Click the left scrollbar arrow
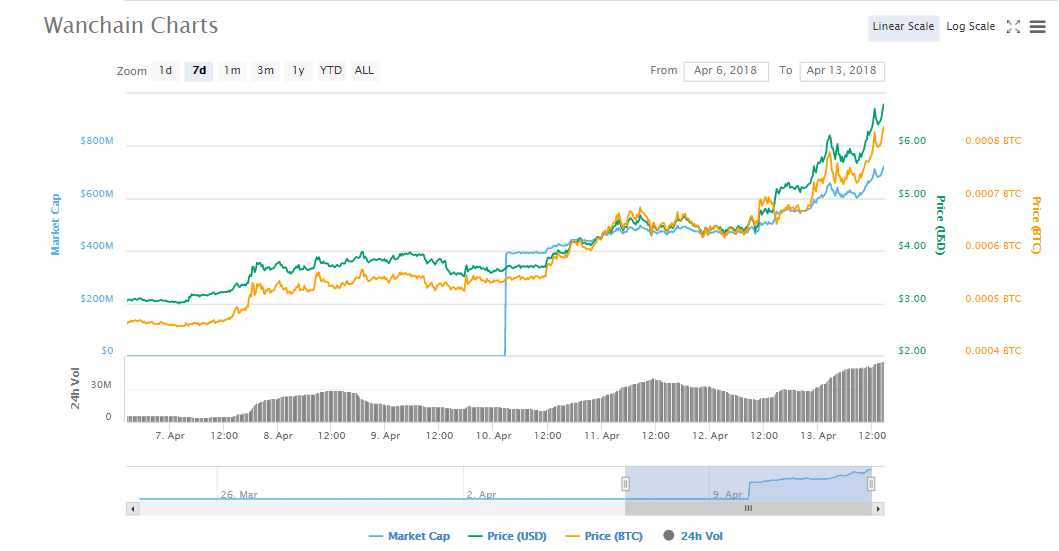 (132, 508)
